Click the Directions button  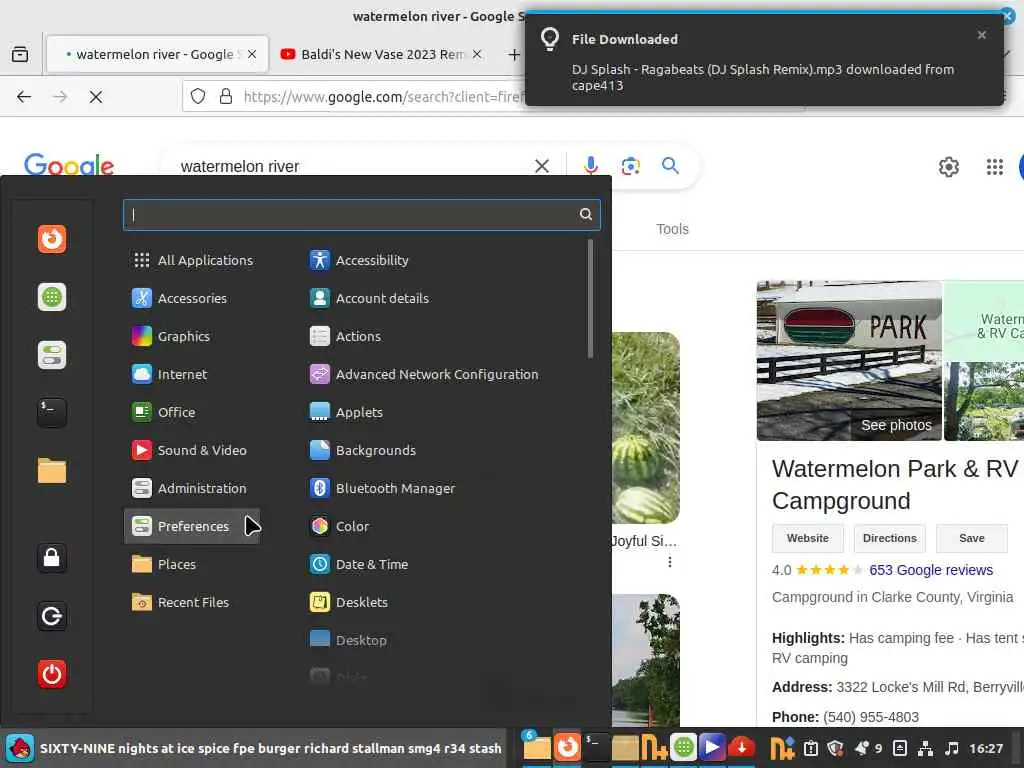point(889,538)
